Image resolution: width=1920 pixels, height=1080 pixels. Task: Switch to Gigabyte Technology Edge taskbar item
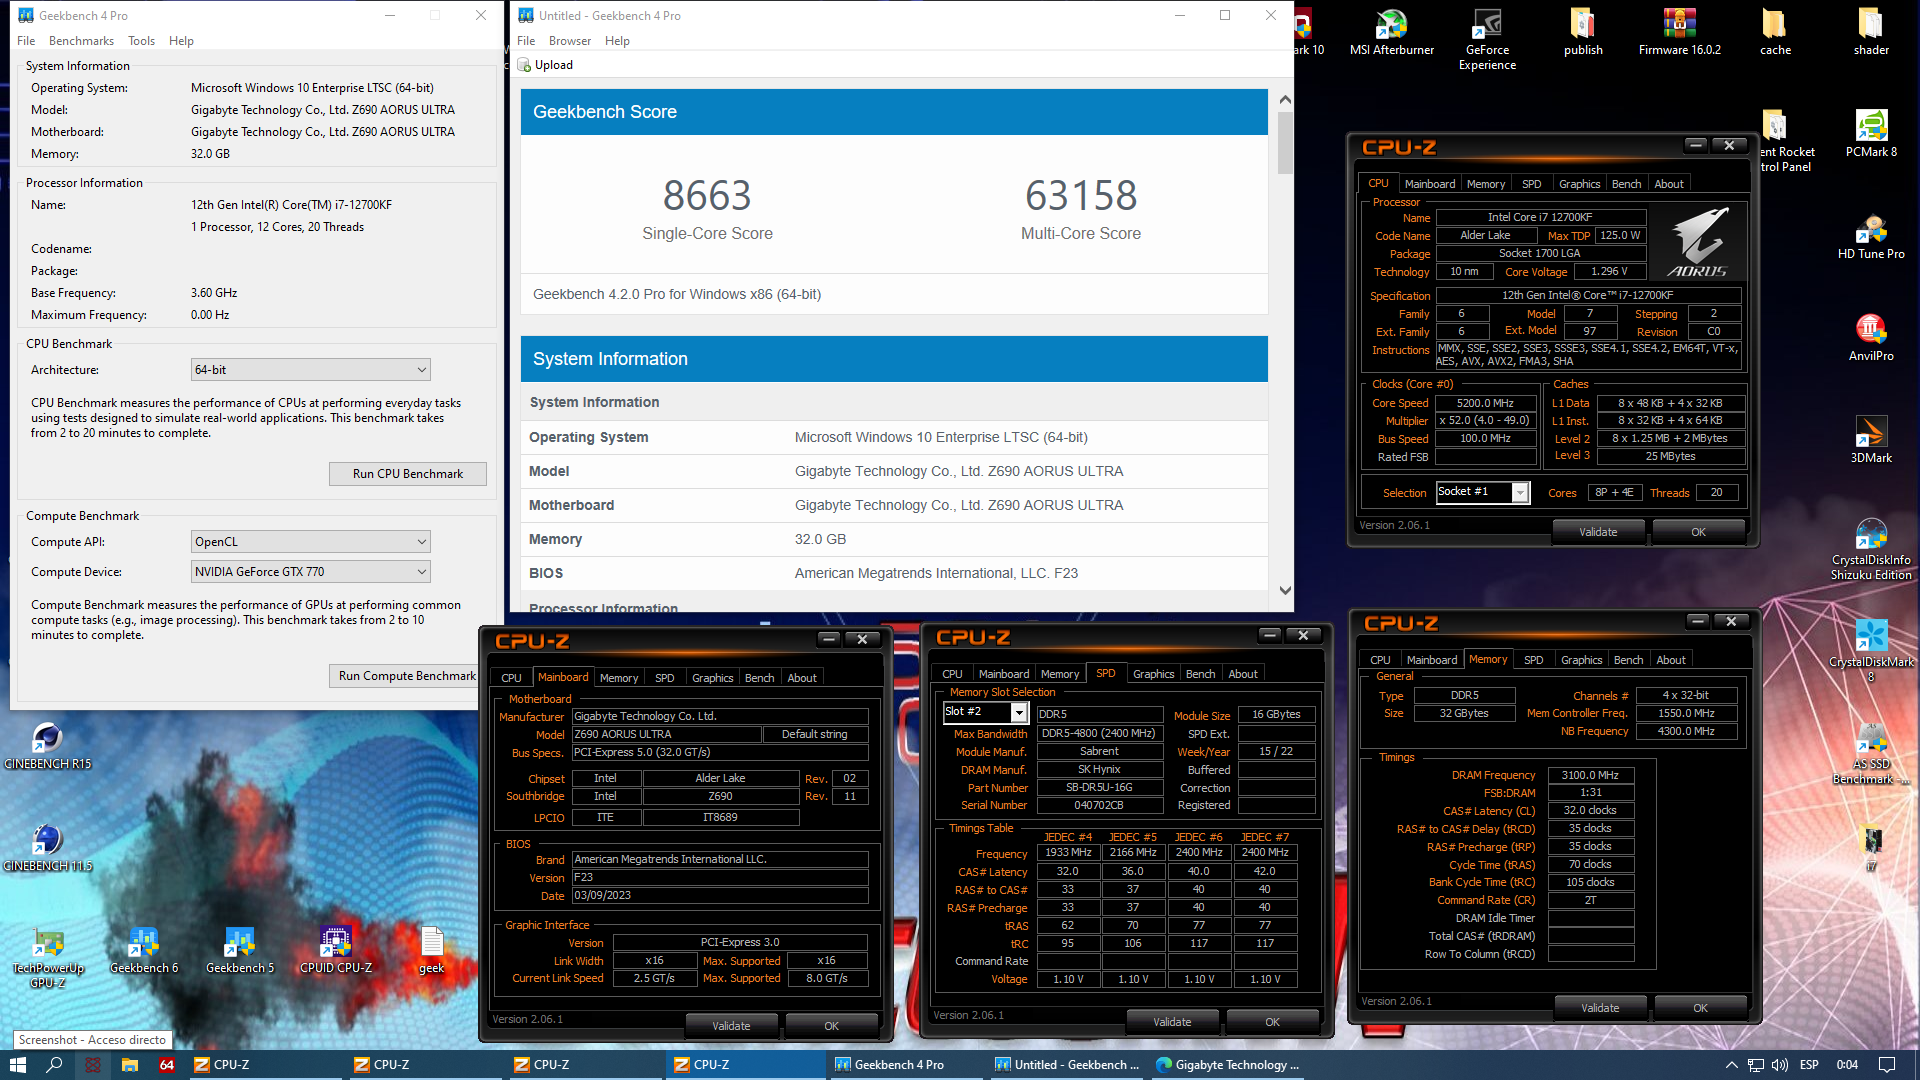tap(1228, 1065)
